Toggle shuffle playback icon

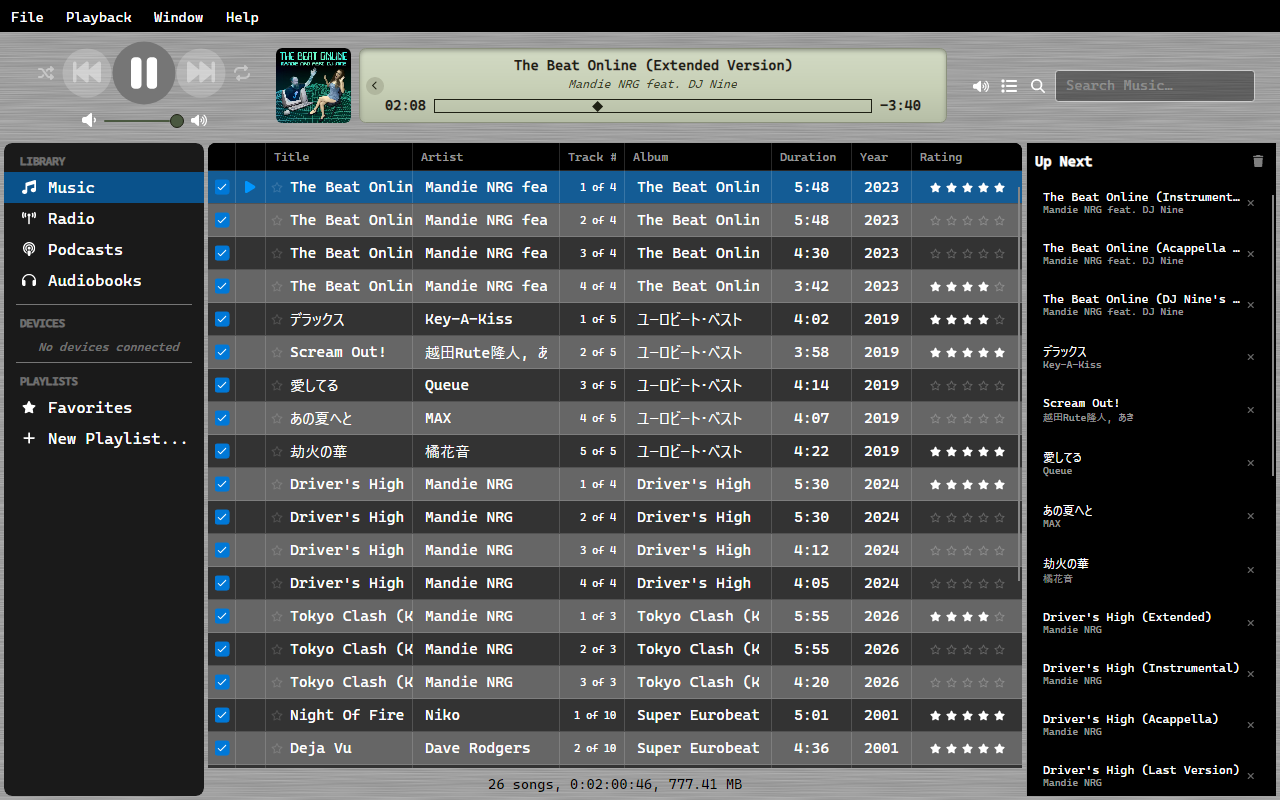point(46,73)
